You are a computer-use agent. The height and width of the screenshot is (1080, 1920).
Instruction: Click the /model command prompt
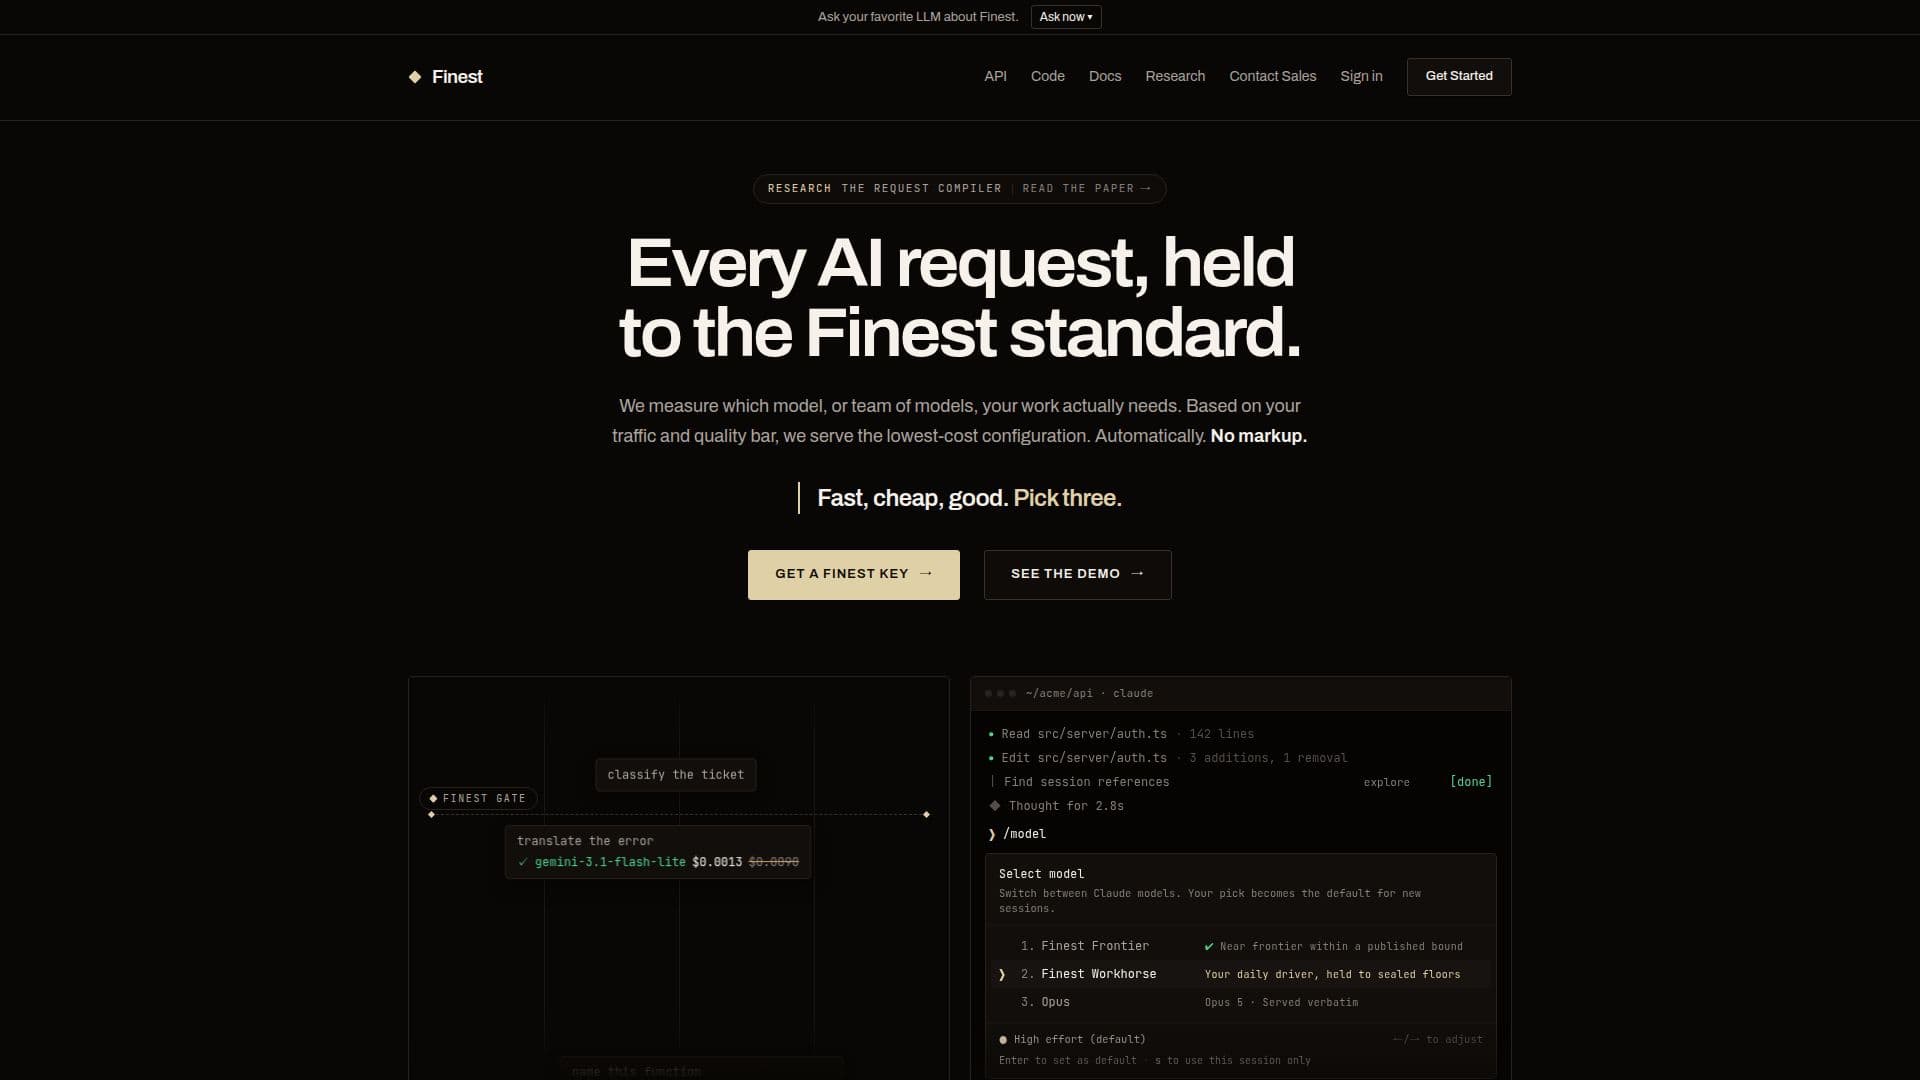pyautogui.click(x=1024, y=834)
